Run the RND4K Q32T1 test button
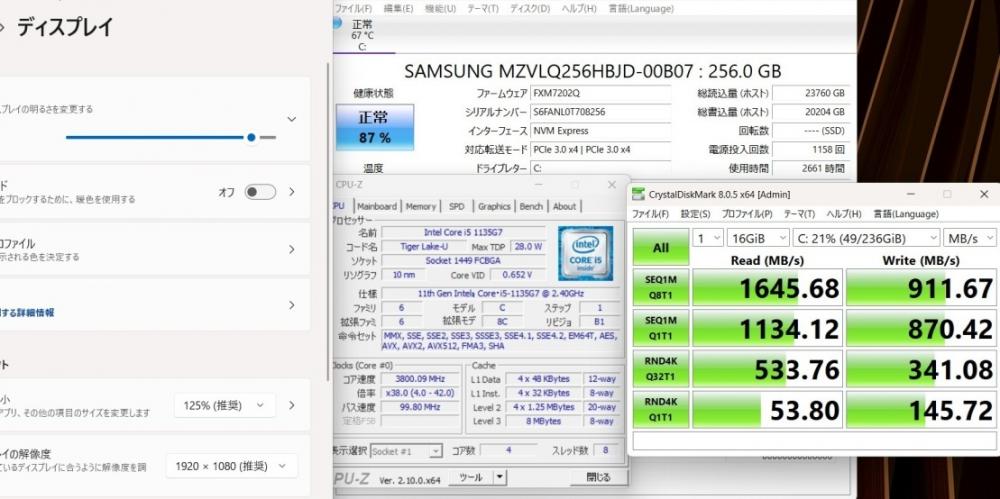The height and width of the screenshot is (499, 1000). [x=661, y=369]
